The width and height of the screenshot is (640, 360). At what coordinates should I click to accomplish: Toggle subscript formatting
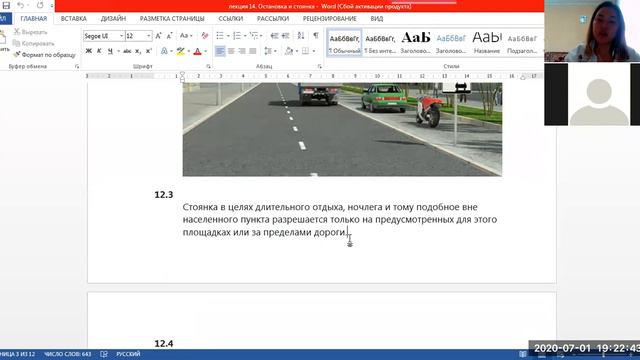click(138, 51)
